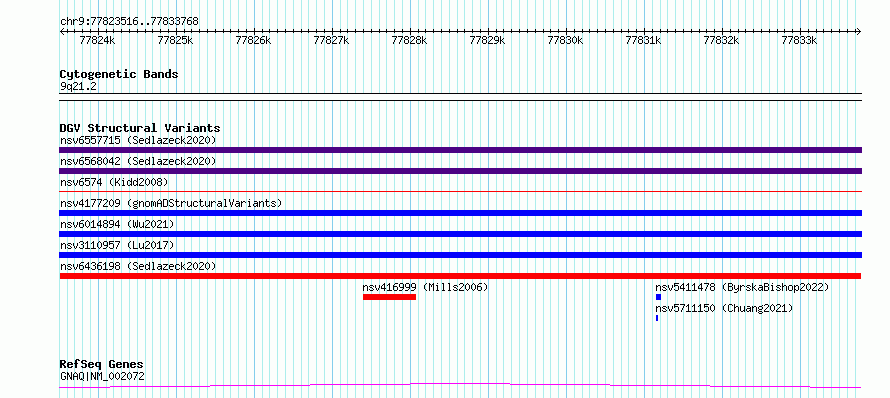Click the 77824k ruler position
The width and height of the screenshot is (890, 398).
click(98, 41)
